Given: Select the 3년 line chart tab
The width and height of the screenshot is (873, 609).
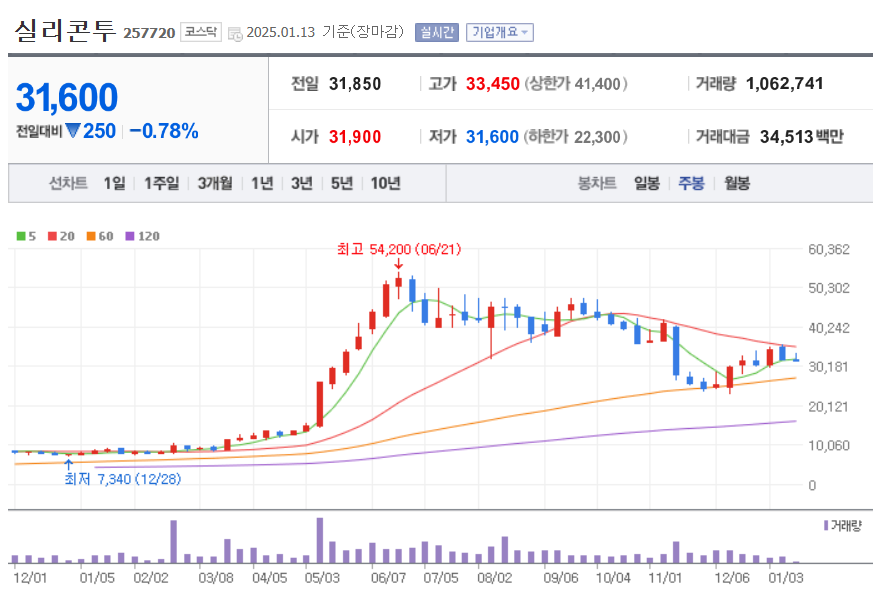Looking at the screenshot, I should [302, 183].
